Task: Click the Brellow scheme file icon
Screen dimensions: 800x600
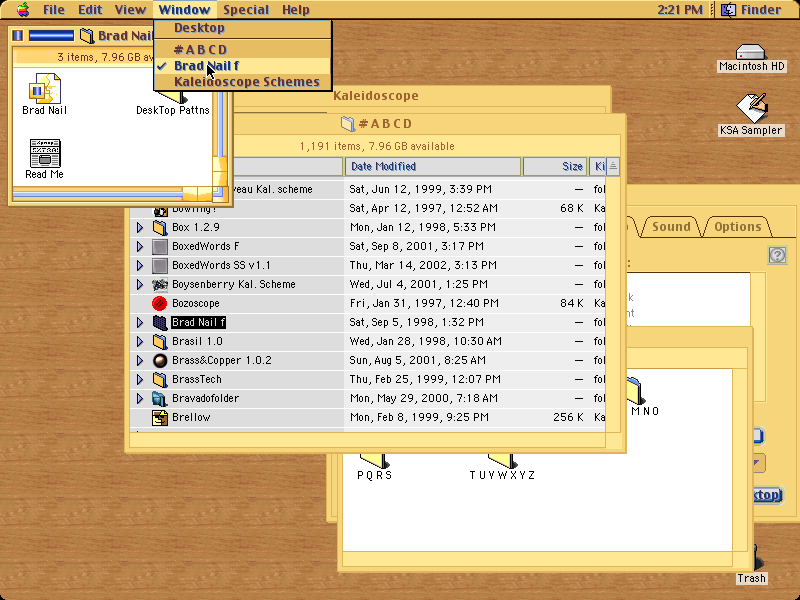Action: point(160,418)
